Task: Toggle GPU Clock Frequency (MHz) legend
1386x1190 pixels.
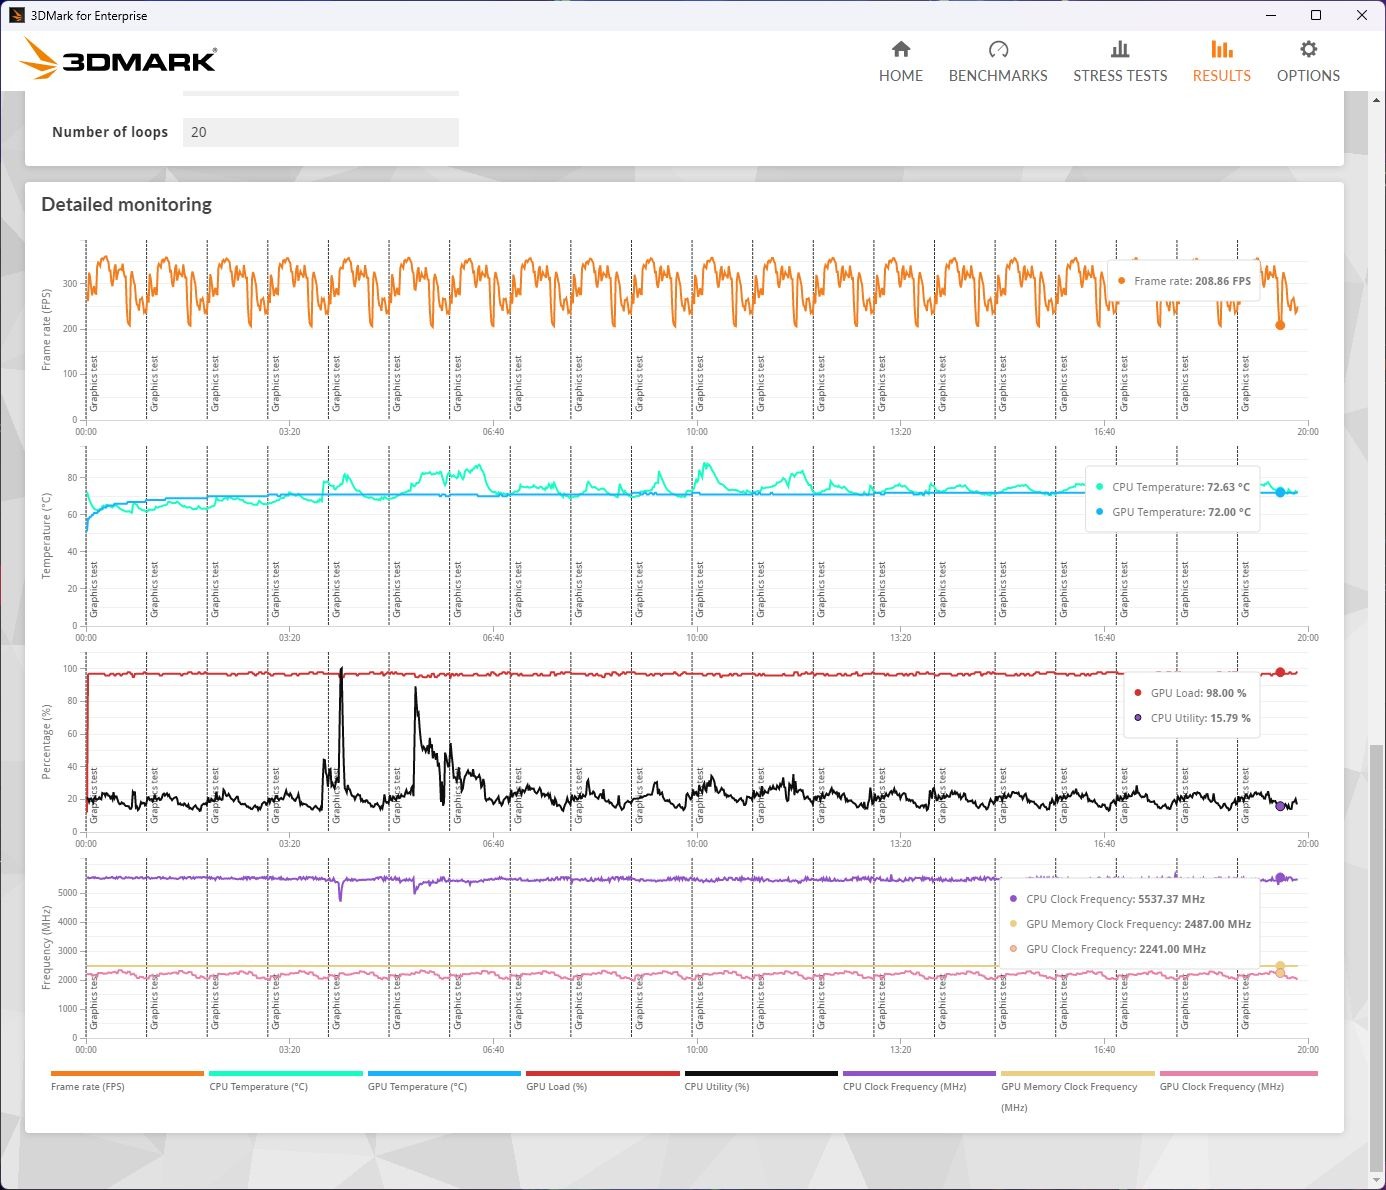Action: tap(1221, 1086)
